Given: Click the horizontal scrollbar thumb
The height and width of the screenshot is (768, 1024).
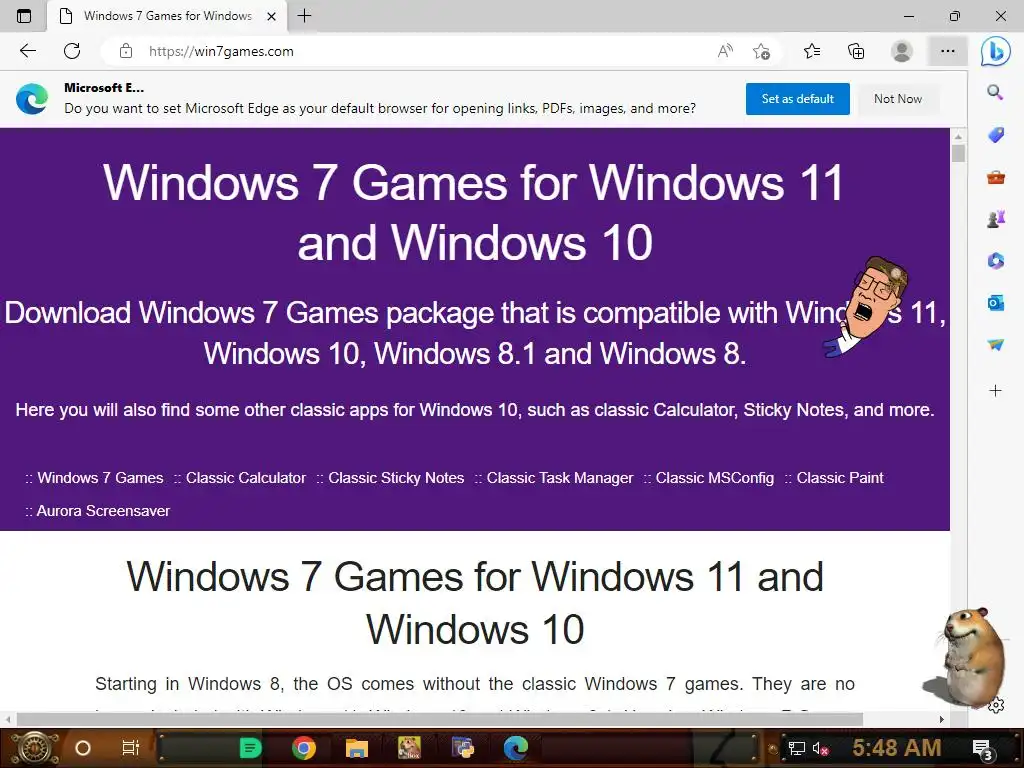Looking at the screenshot, I should [440, 719].
